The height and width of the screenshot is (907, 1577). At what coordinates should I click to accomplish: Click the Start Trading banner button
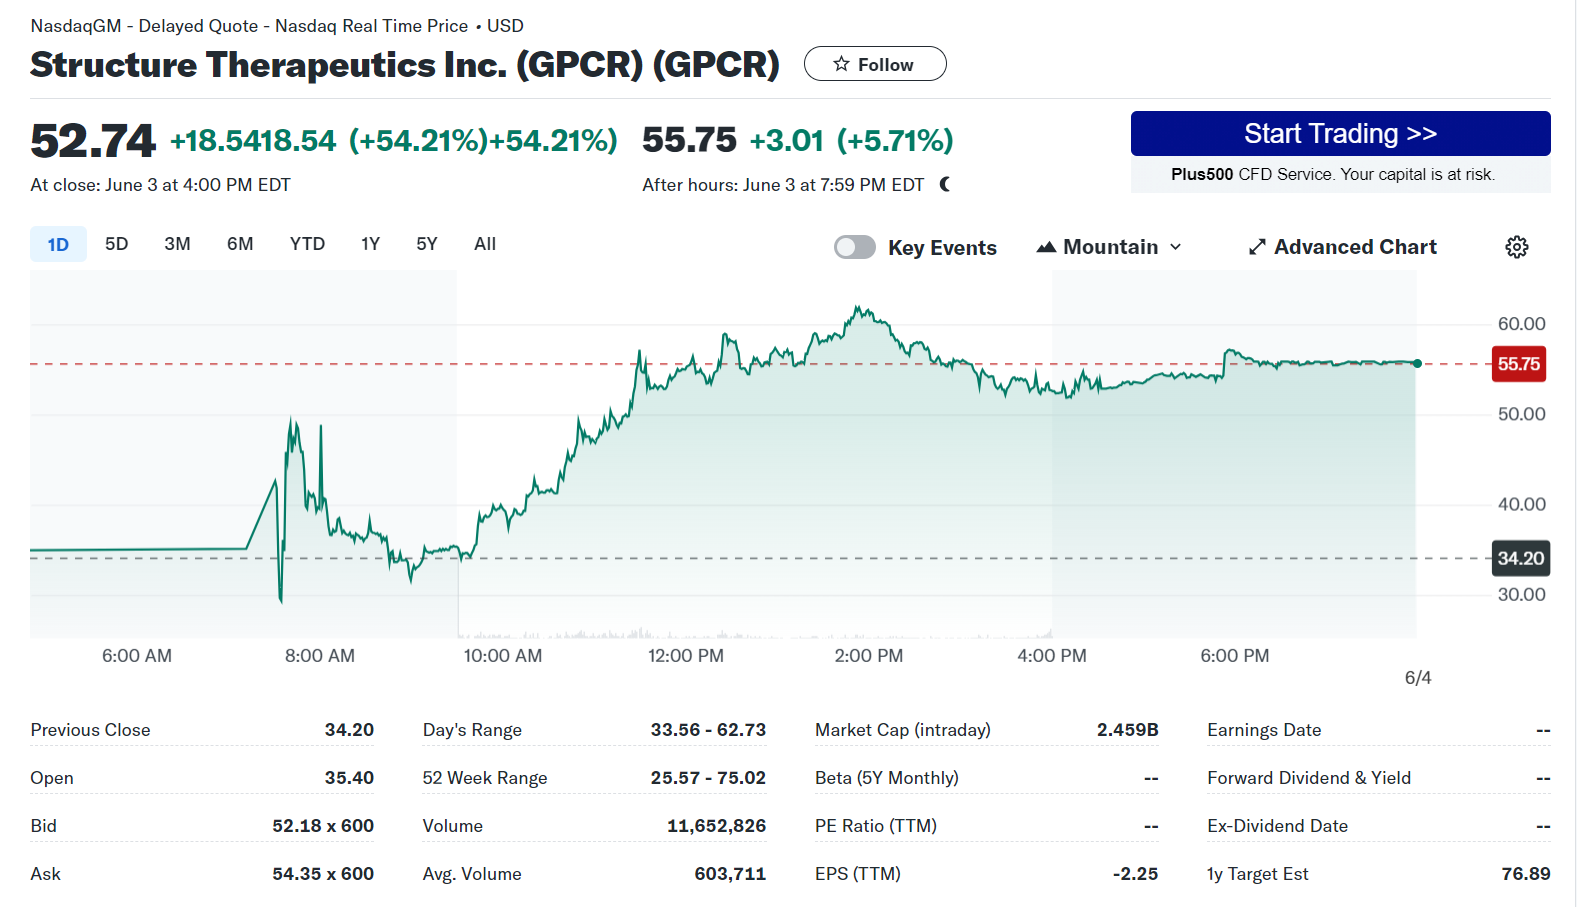[x=1340, y=134]
